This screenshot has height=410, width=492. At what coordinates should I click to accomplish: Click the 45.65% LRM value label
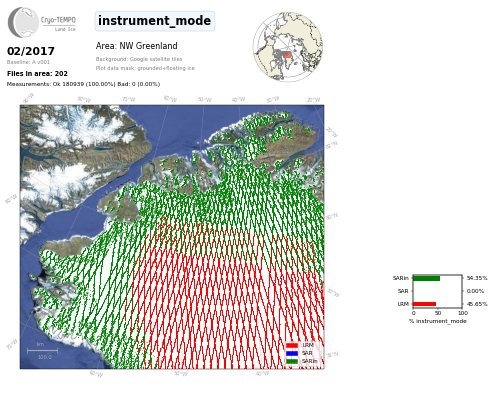click(477, 304)
